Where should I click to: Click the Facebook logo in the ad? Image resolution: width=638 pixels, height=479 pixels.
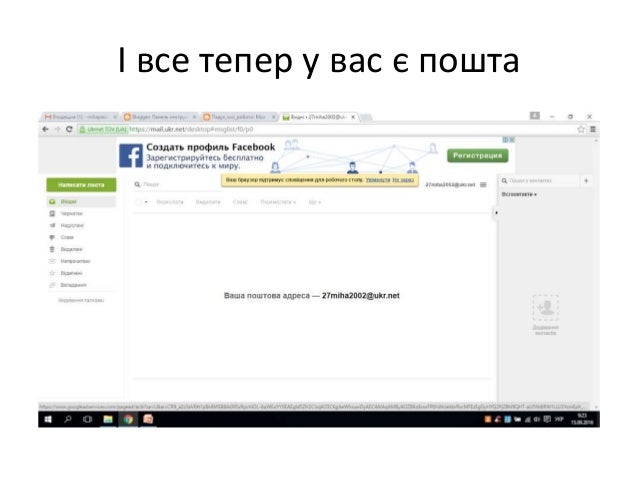(131, 155)
